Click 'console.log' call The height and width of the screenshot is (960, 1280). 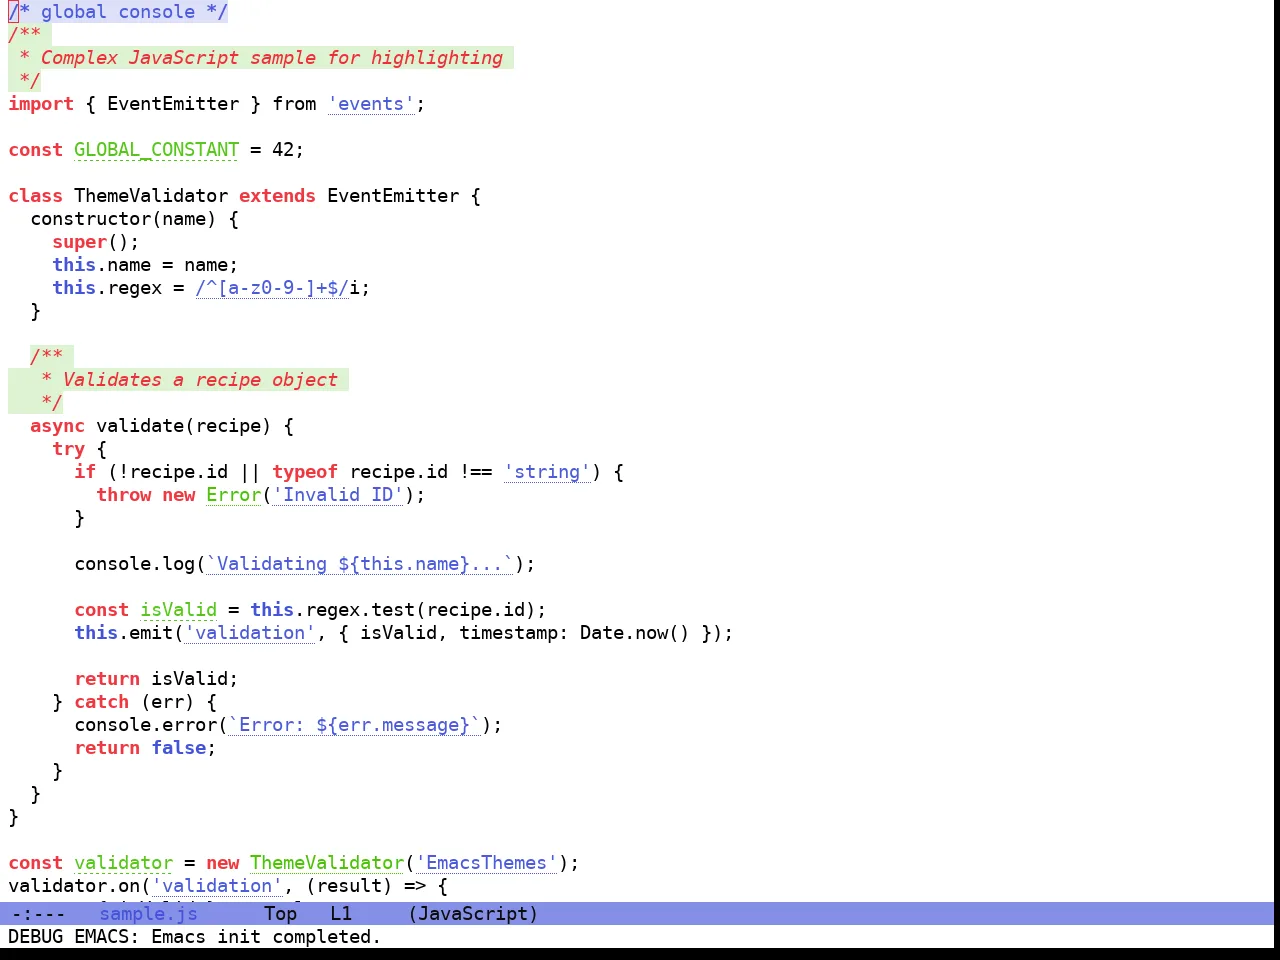tap(134, 564)
